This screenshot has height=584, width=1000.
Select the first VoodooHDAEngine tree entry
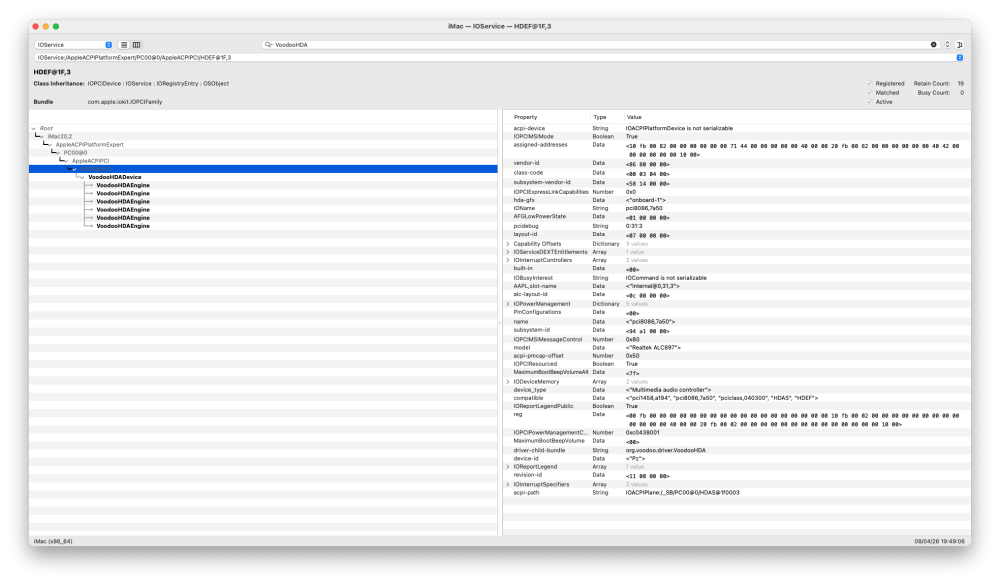[123, 186]
